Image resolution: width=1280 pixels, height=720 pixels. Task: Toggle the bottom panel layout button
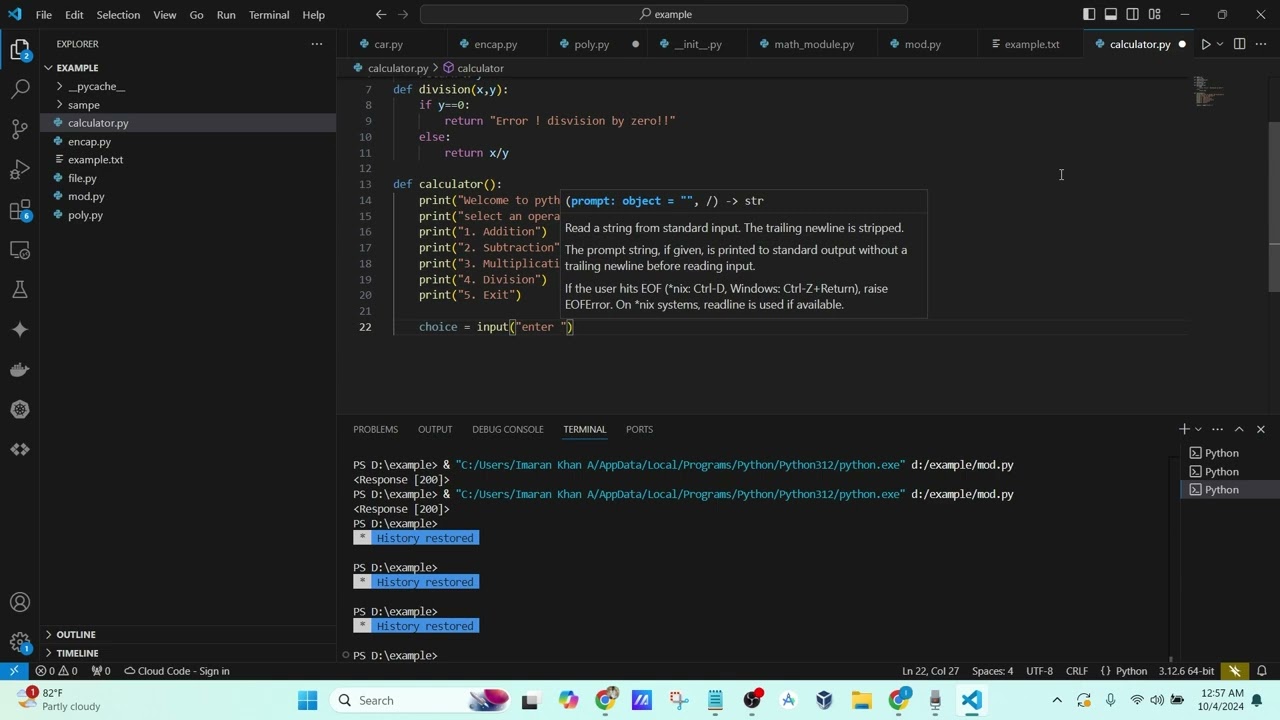1111,14
